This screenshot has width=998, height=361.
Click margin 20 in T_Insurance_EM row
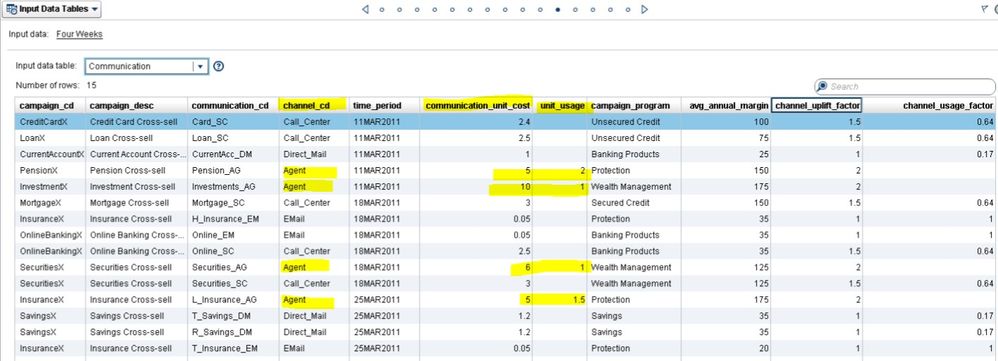click(726, 348)
